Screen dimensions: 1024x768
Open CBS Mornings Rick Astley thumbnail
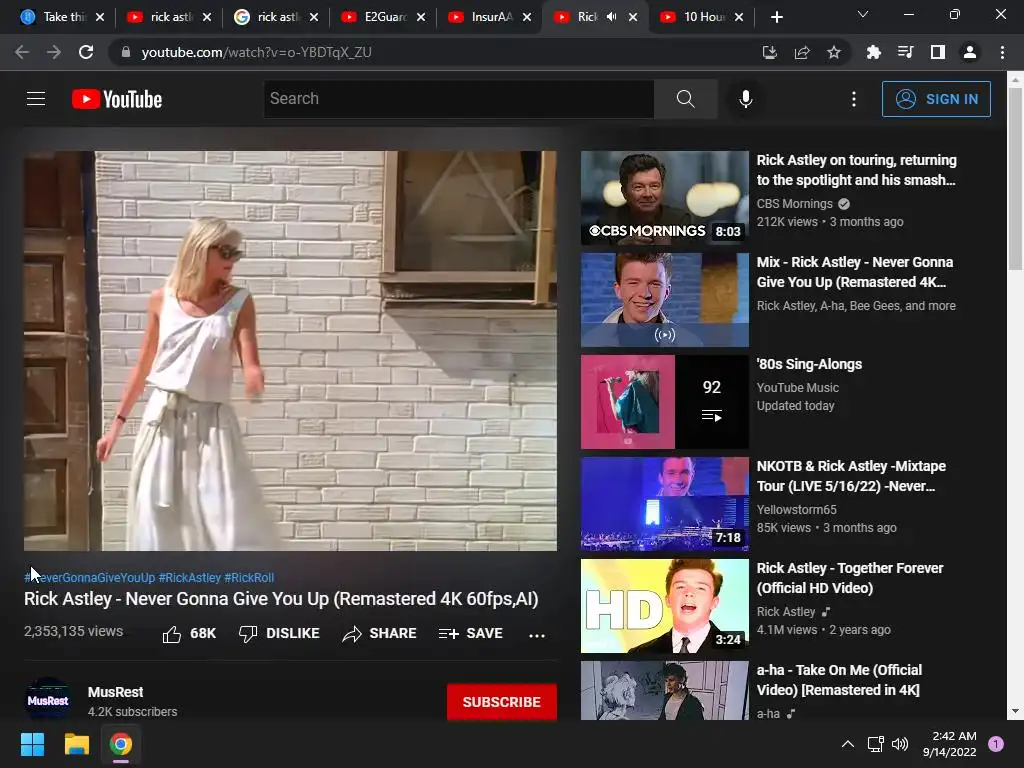665,198
